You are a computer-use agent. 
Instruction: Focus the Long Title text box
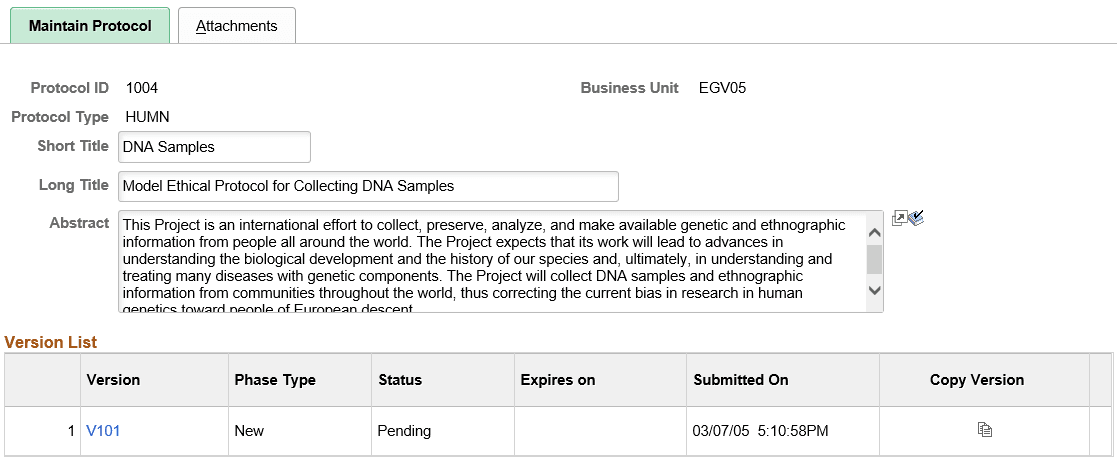(x=368, y=186)
